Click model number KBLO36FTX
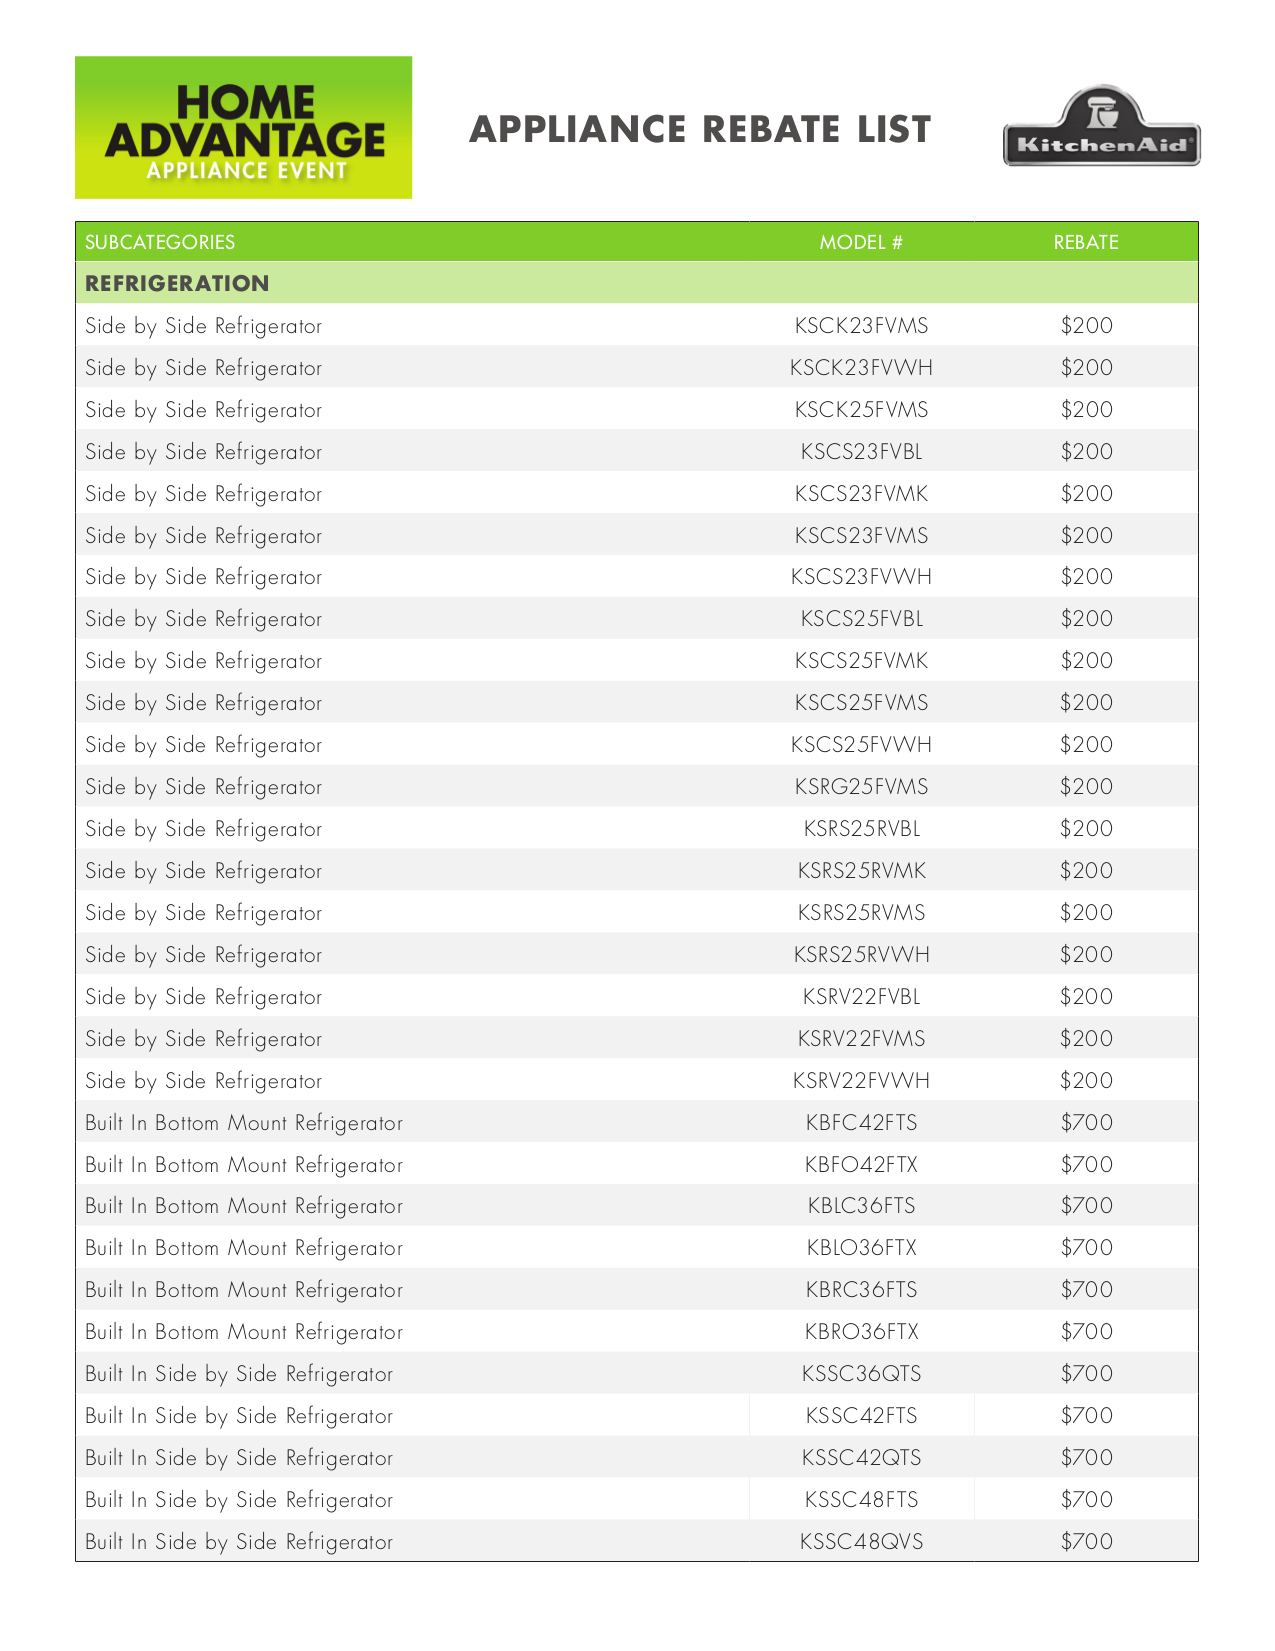 click(861, 1248)
